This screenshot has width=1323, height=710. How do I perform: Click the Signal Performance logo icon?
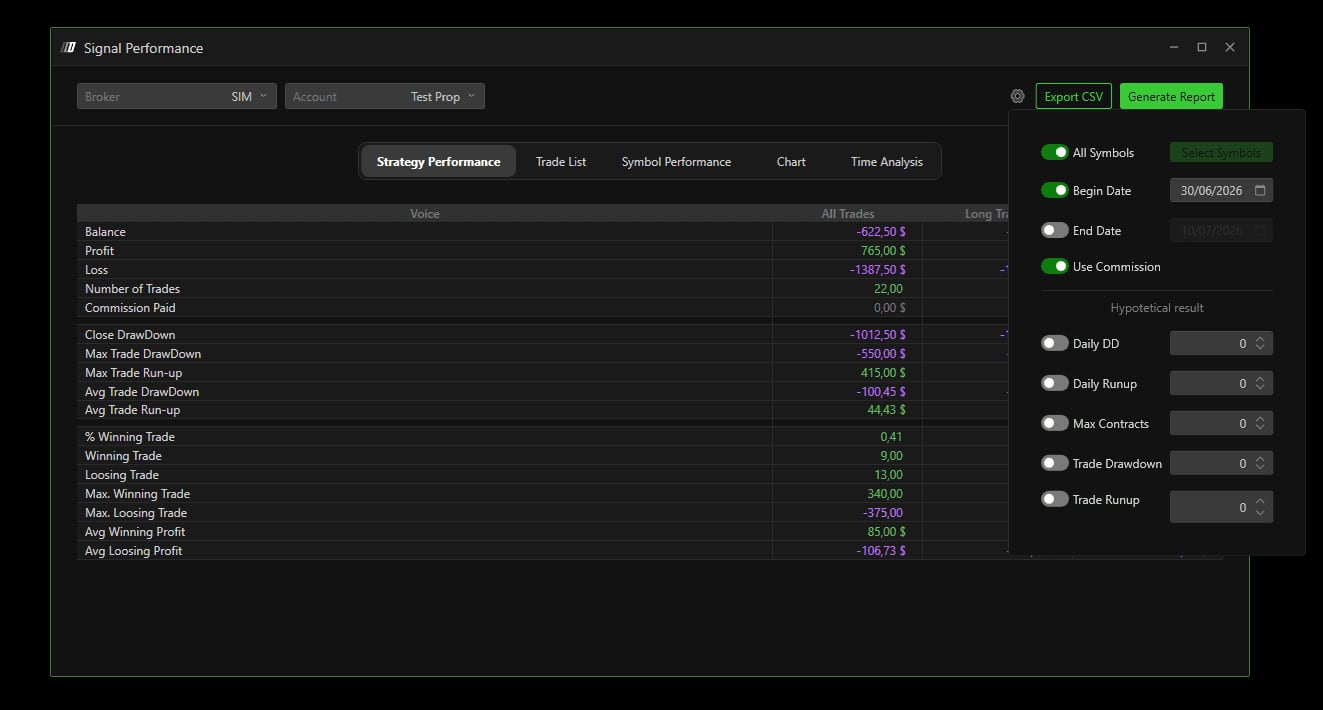point(68,47)
